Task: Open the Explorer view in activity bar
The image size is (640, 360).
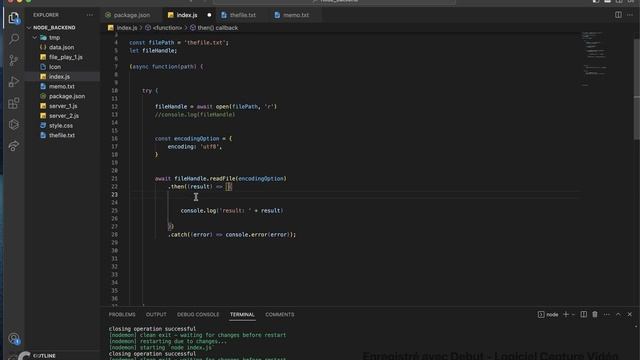Action: [x=14, y=18]
